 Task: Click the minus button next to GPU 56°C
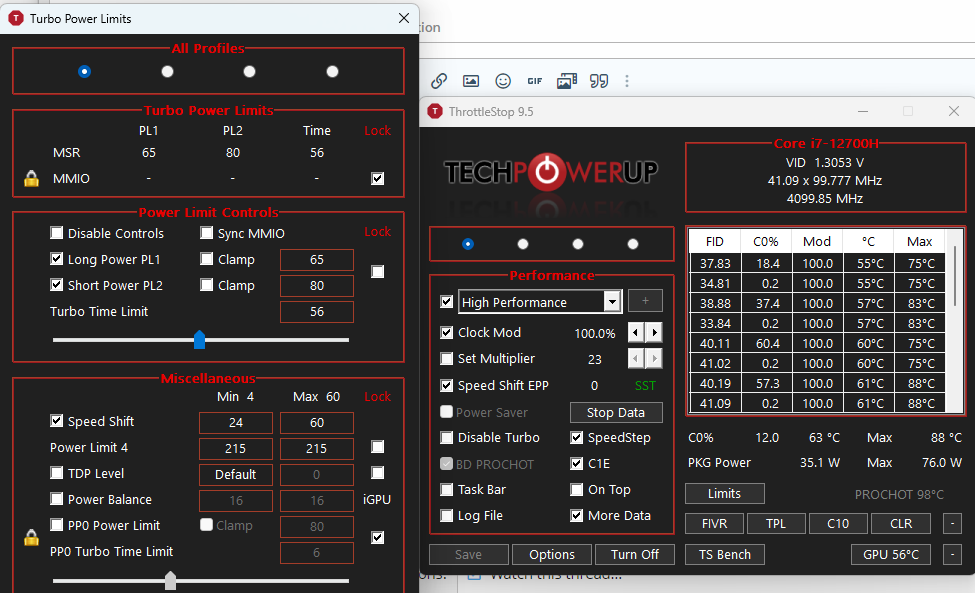click(952, 554)
